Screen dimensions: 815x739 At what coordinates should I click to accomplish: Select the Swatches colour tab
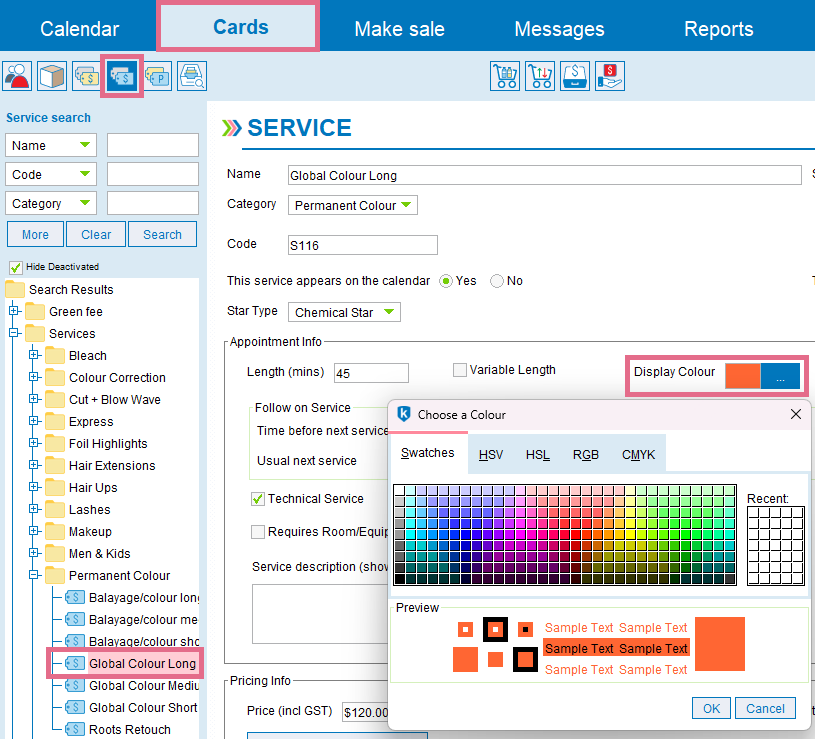(428, 453)
